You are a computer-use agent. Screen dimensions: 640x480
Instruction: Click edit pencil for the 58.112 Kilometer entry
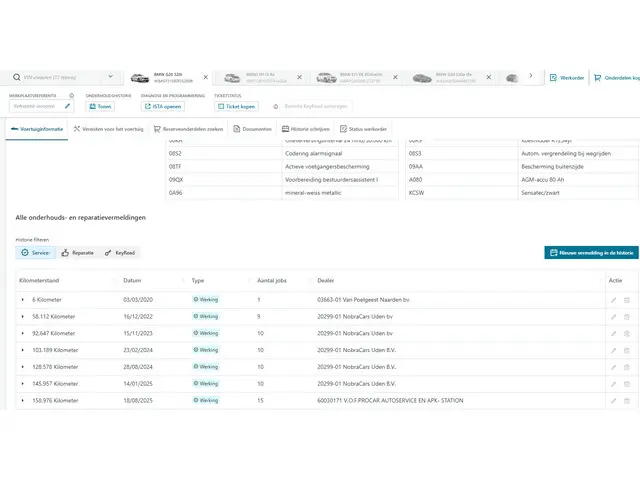click(614, 317)
